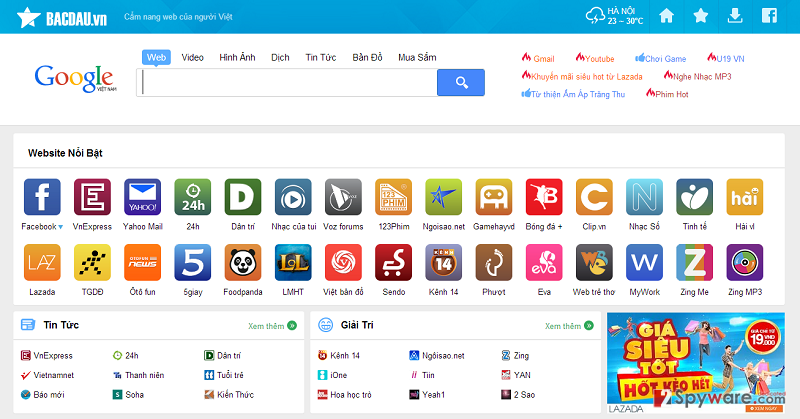The height and width of the screenshot is (419, 800).
Task: Switch to the Tin Tức search tab
Action: pyautogui.click(x=321, y=57)
